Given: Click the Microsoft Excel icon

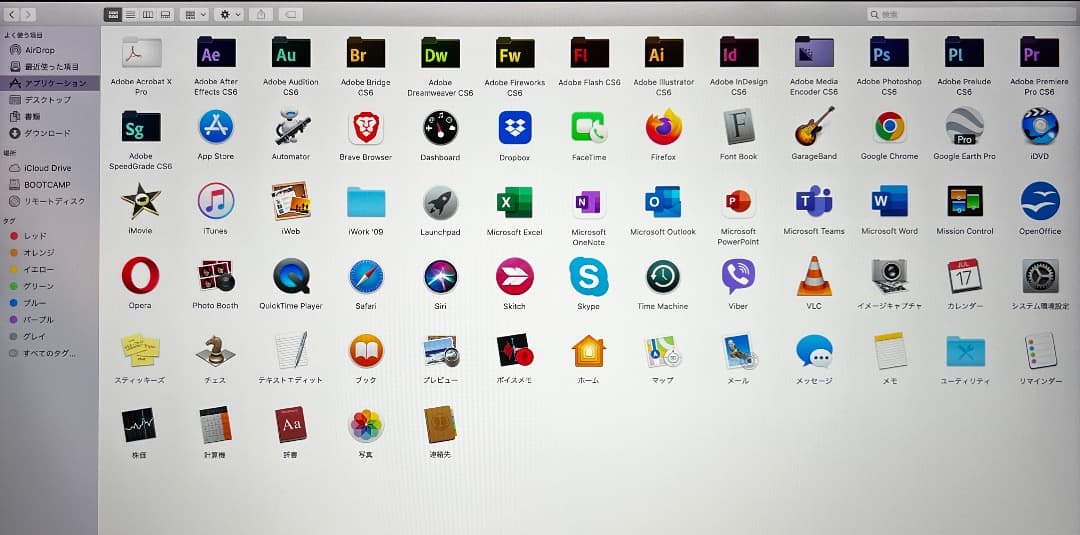Looking at the screenshot, I should pyautogui.click(x=515, y=202).
